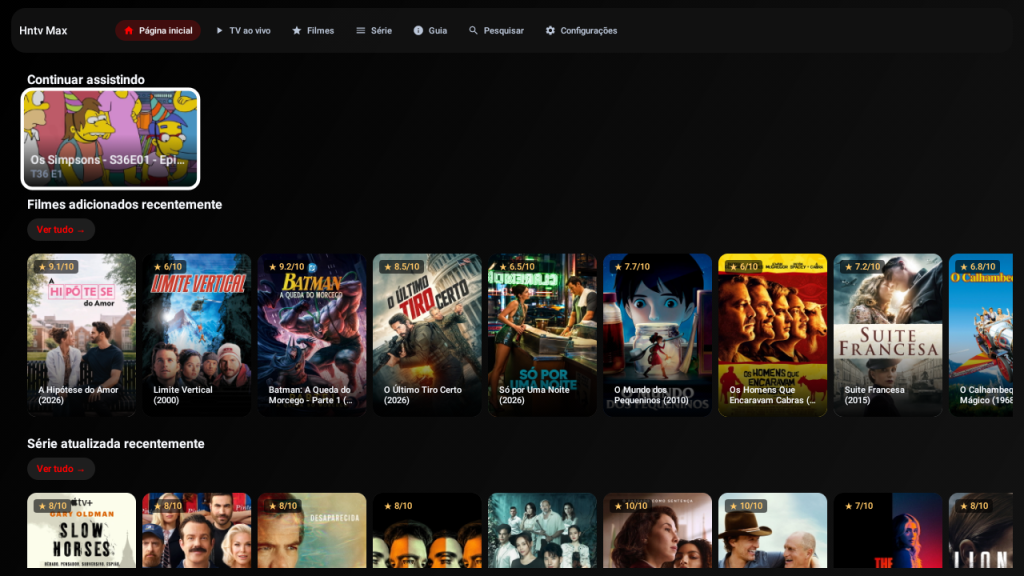Open A Hipótese do Amor movie card
This screenshot has width=1024, height=576.
pos(82,335)
